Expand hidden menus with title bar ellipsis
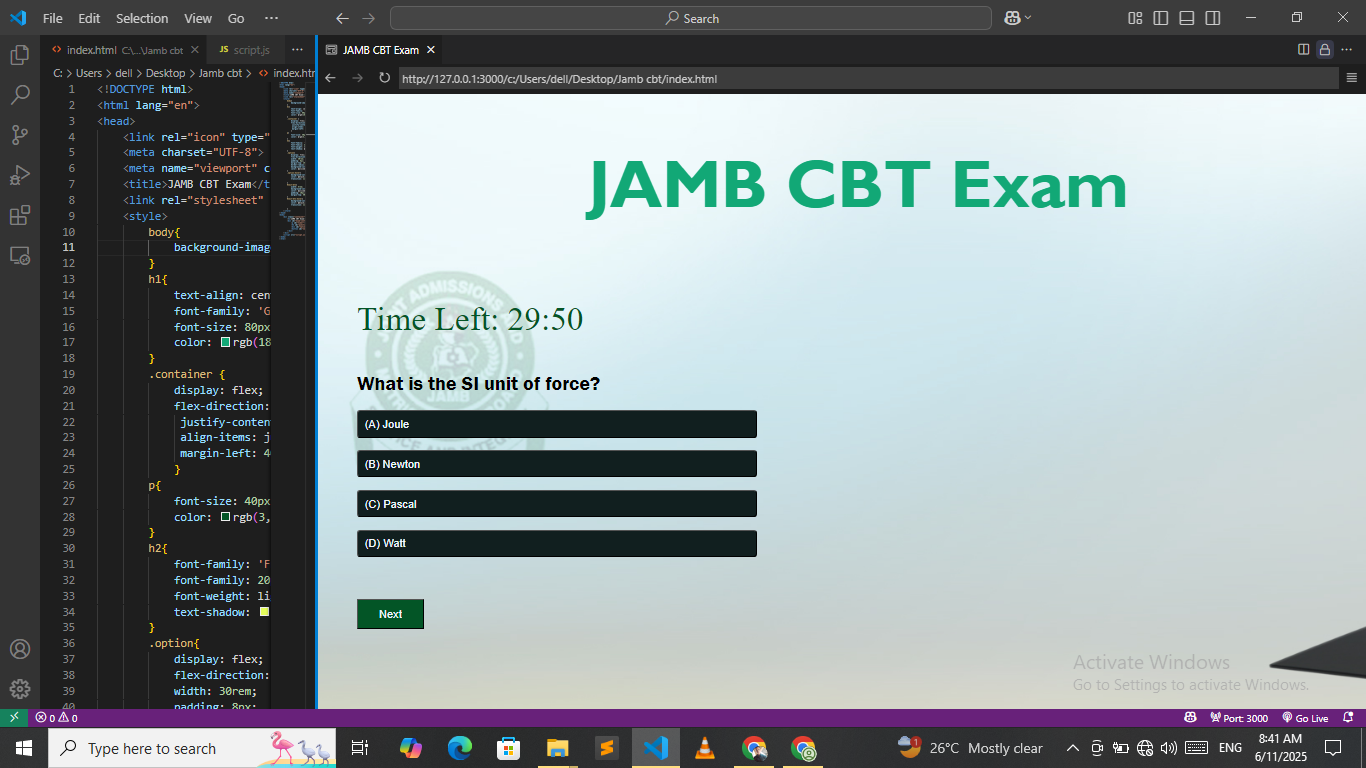 coord(272,18)
